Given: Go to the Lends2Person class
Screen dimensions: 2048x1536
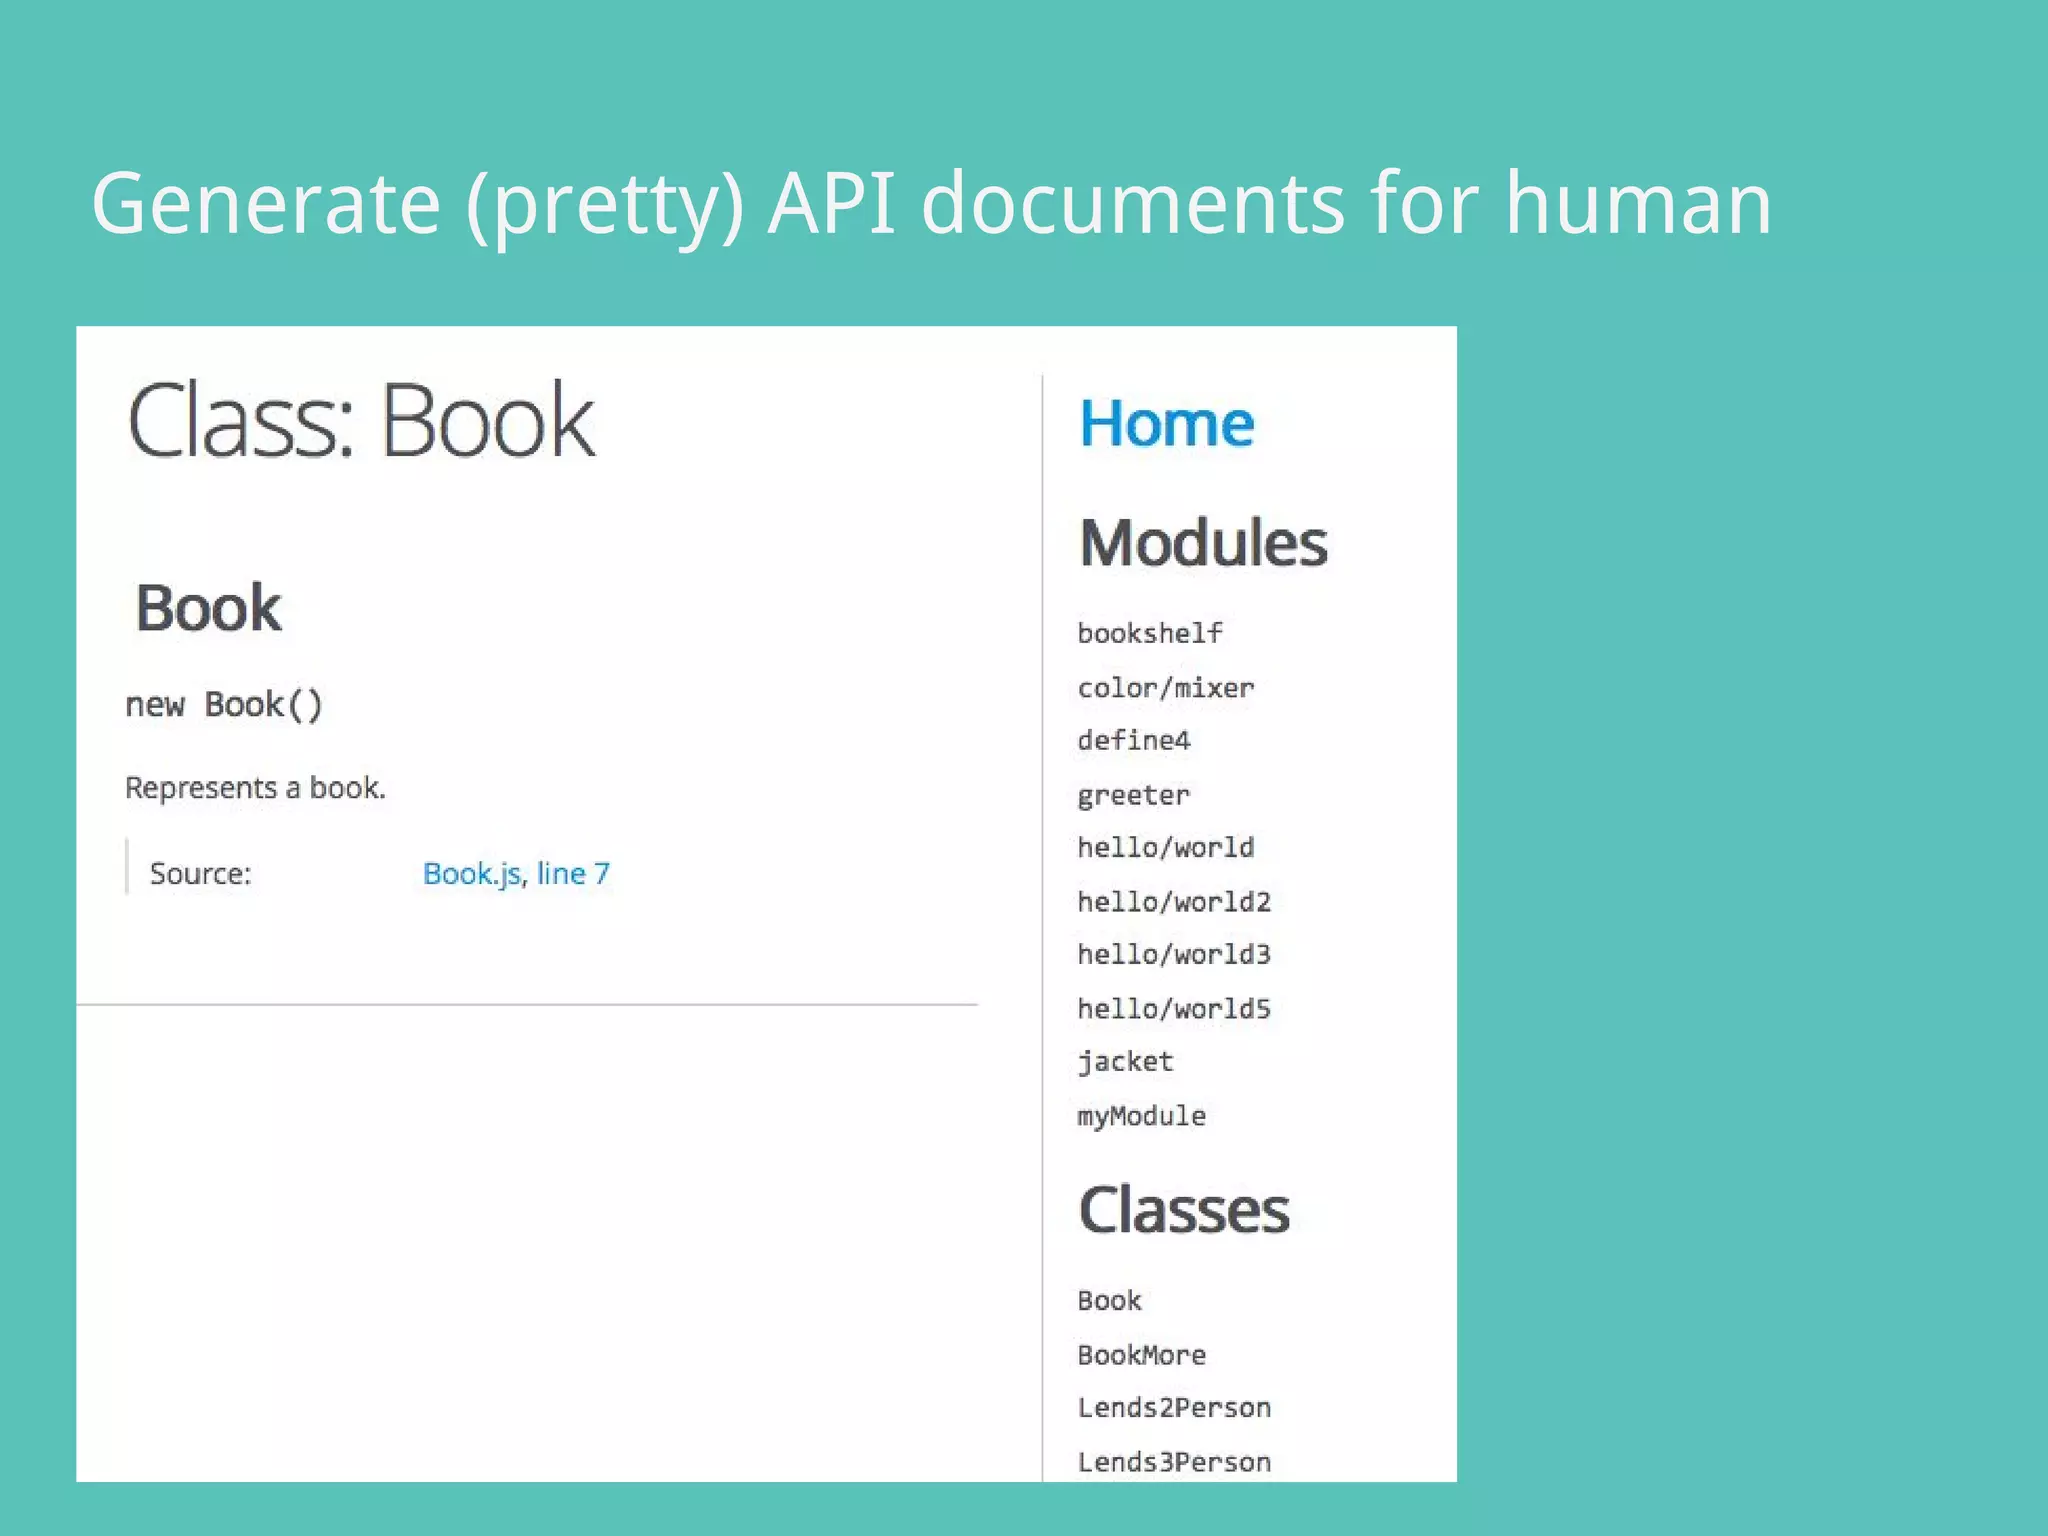Looking at the screenshot, I should tap(1173, 1407).
